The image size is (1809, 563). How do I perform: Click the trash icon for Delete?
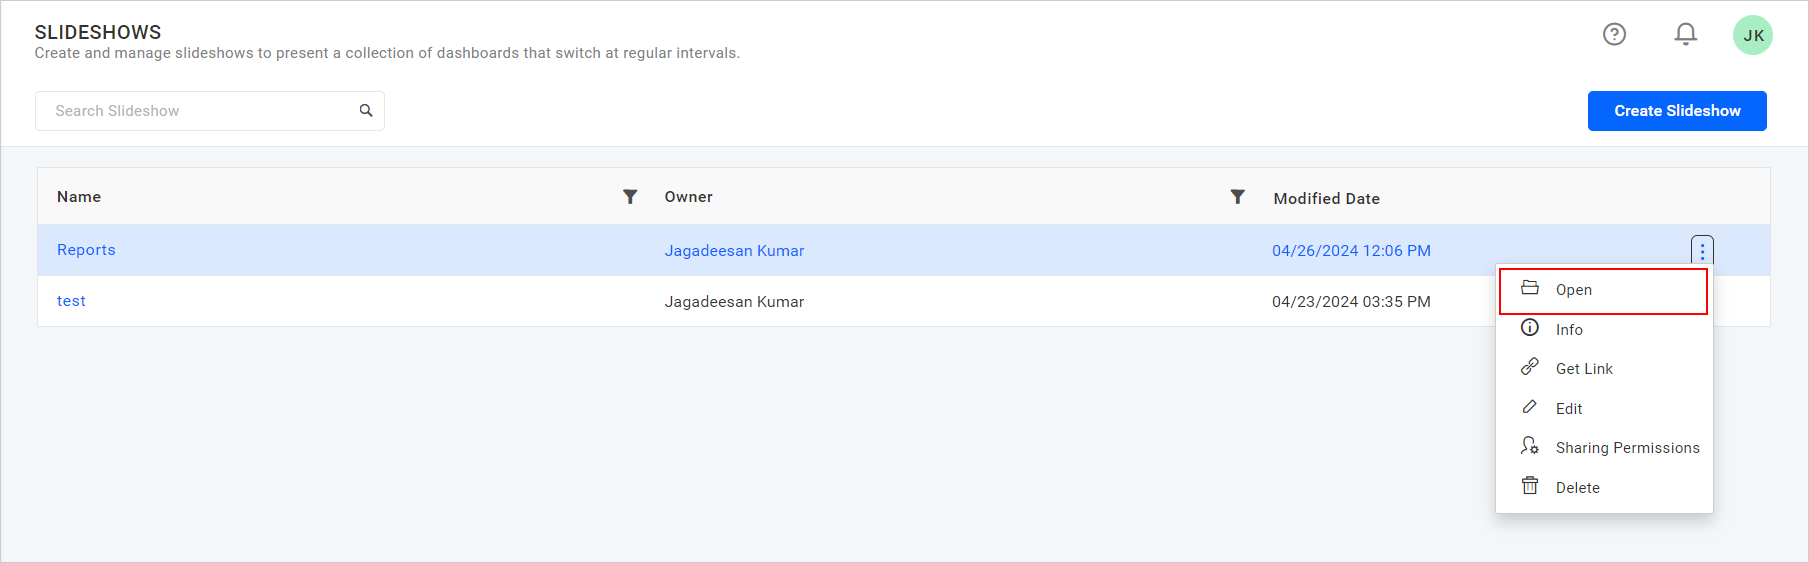[x=1530, y=486]
